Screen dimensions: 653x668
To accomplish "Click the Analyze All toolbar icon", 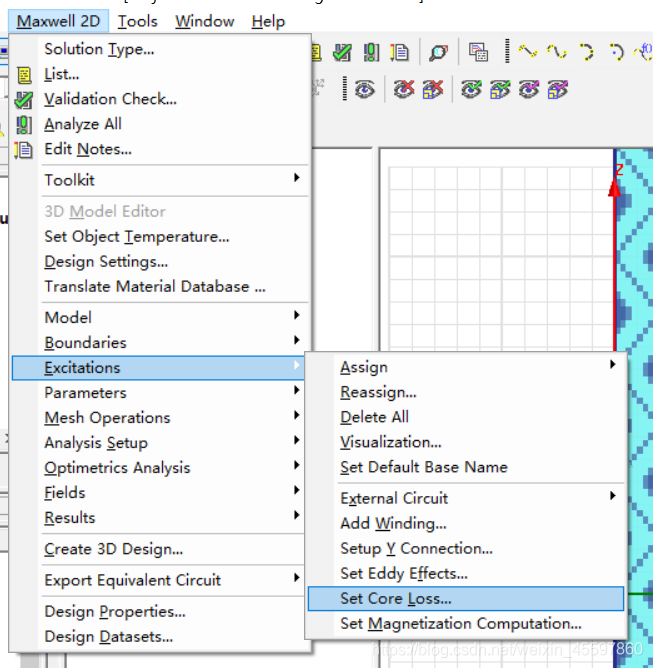I will (371, 52).
